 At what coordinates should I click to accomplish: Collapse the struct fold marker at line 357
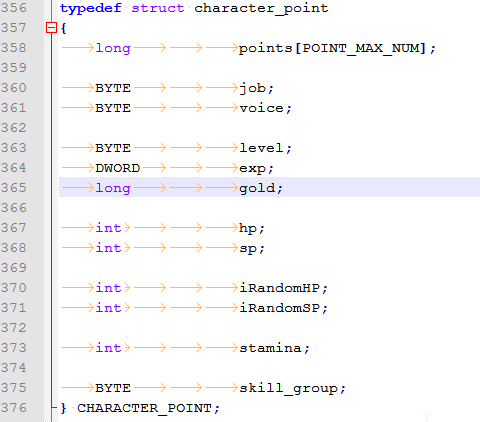coord(51,28)
